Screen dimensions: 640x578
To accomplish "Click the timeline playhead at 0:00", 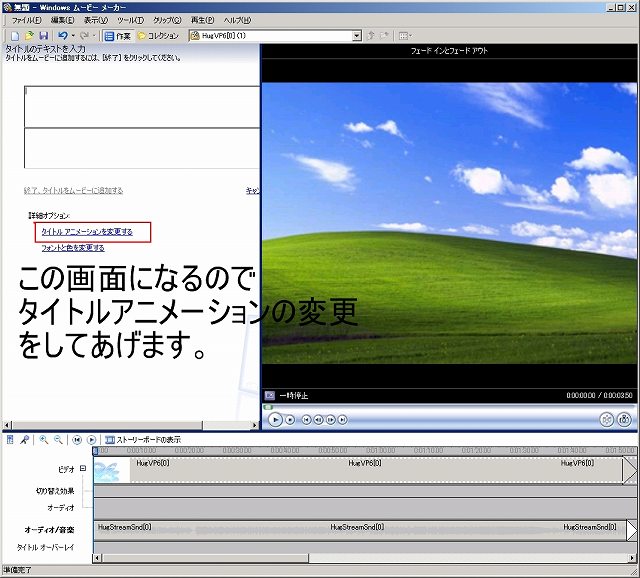I will coord(96,451).
